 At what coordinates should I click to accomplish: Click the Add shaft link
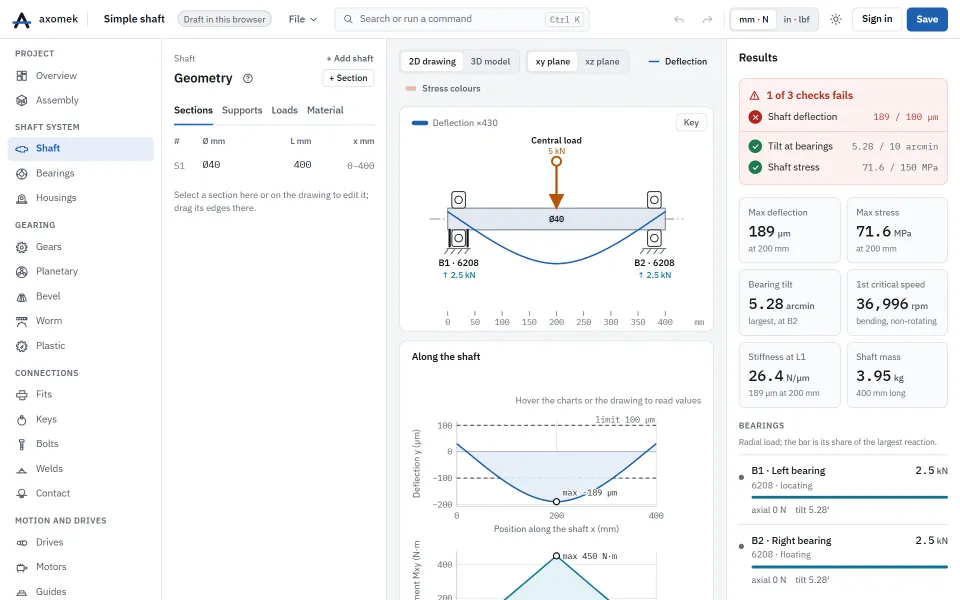350,59
